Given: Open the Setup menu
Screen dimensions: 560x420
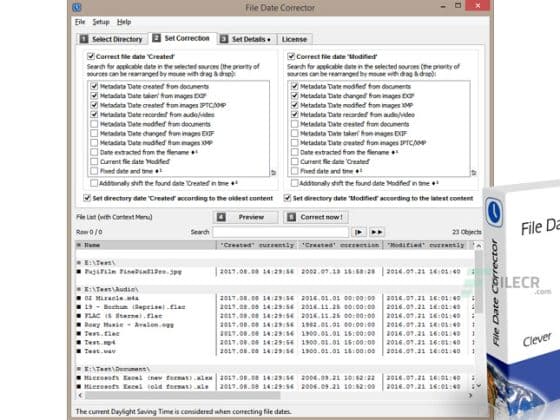Looking at the screenshot, I should (x=101, y=22).
